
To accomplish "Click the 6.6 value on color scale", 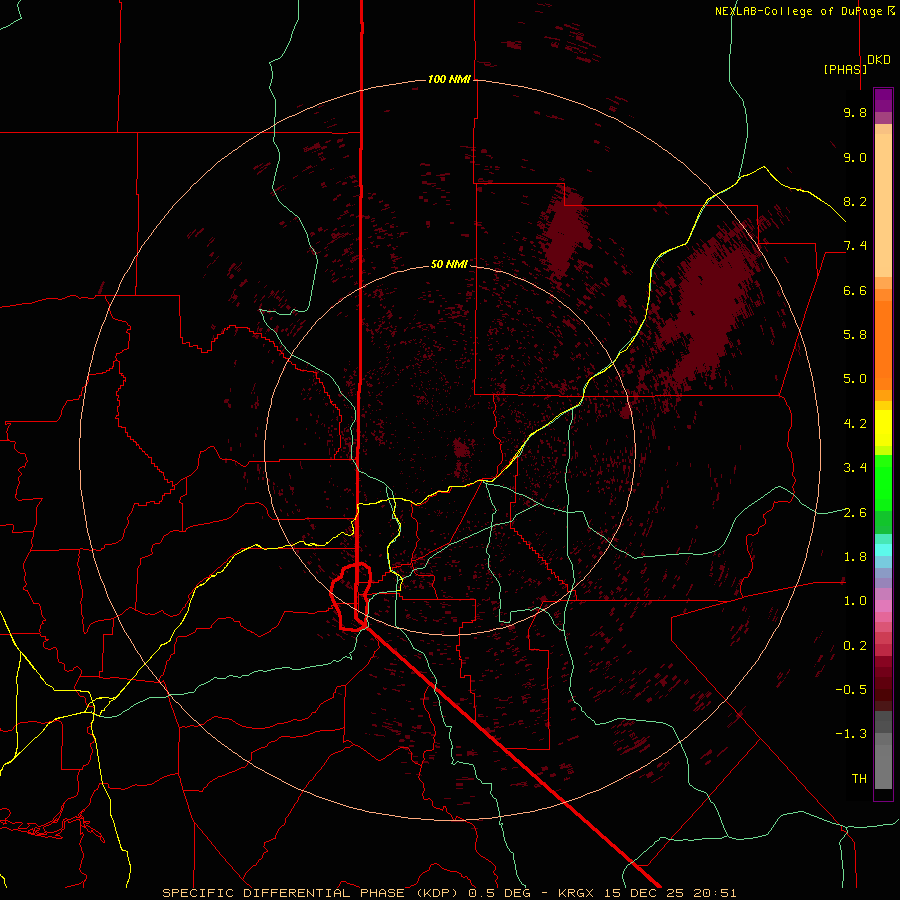I will tap(855, 290).
